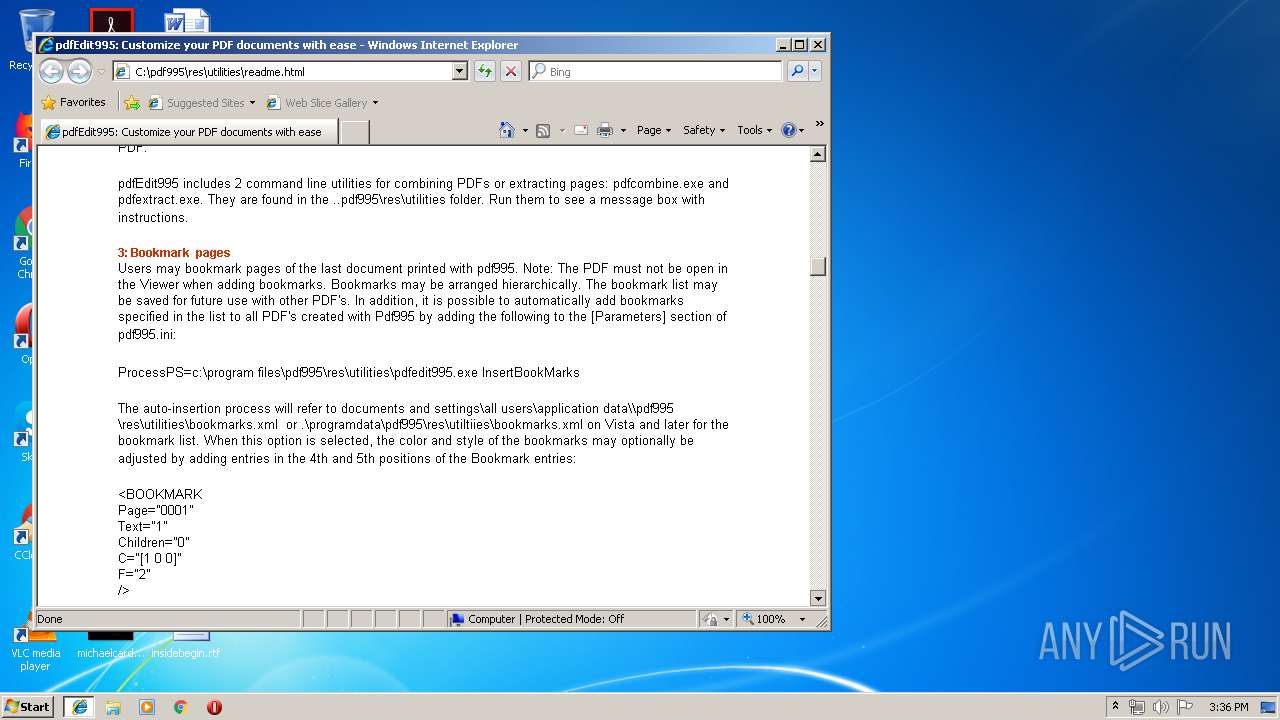
Task: Click Internet Explorer taskbar icon
Action: pos(79,707)
